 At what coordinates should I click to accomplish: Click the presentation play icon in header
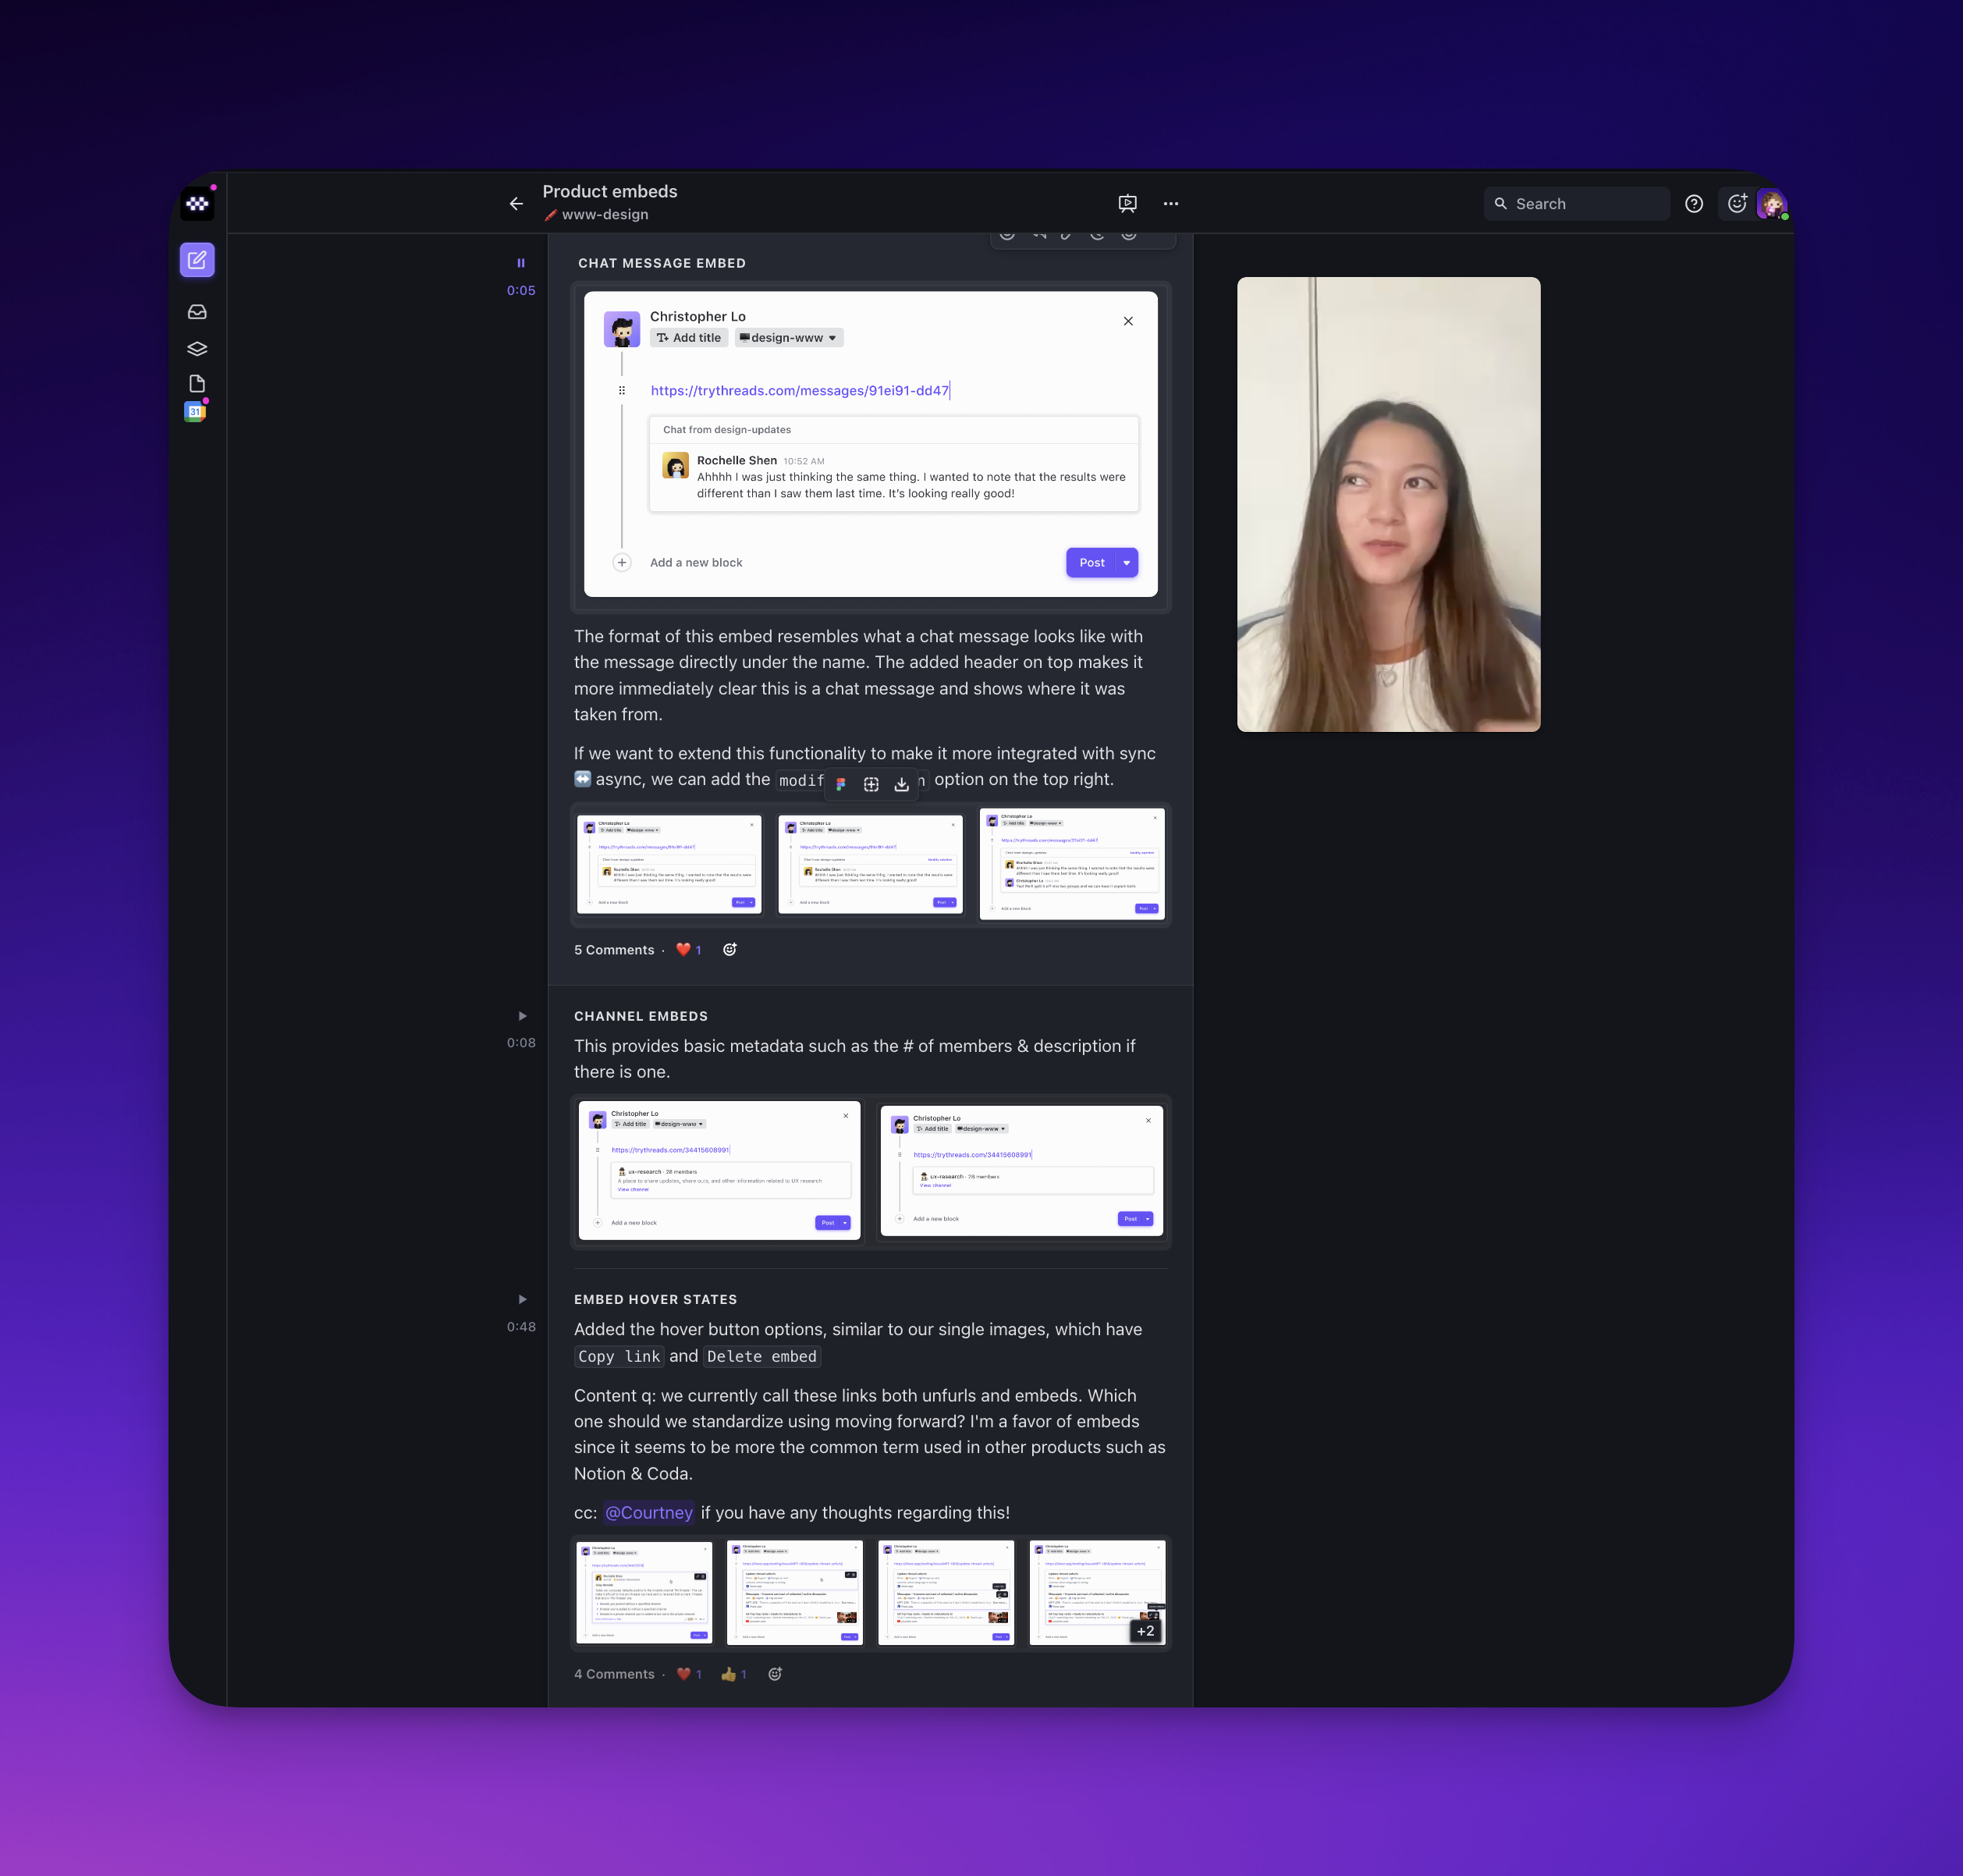point(1127,204)
